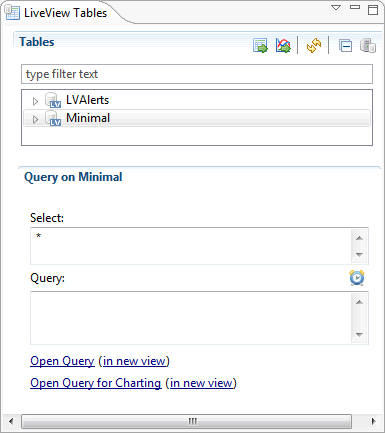
Task: Click in the type filter text field
Action: click(197, 74)
